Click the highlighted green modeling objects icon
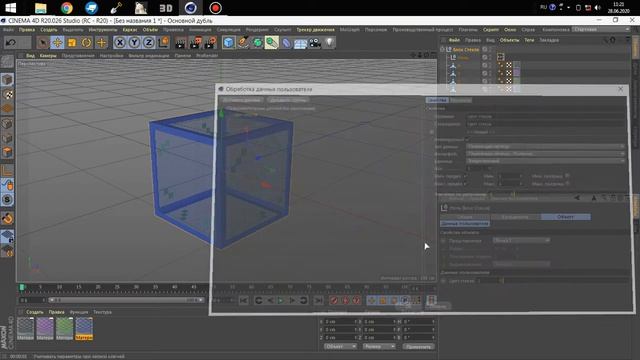640x360 pixels. [271, 42]
